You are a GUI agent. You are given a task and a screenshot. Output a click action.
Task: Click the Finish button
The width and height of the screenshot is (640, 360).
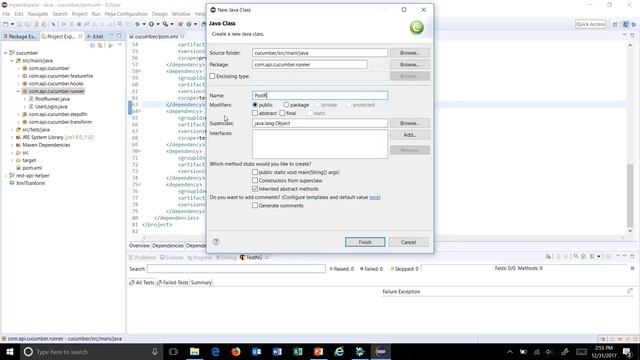click(x=365, y=242)
